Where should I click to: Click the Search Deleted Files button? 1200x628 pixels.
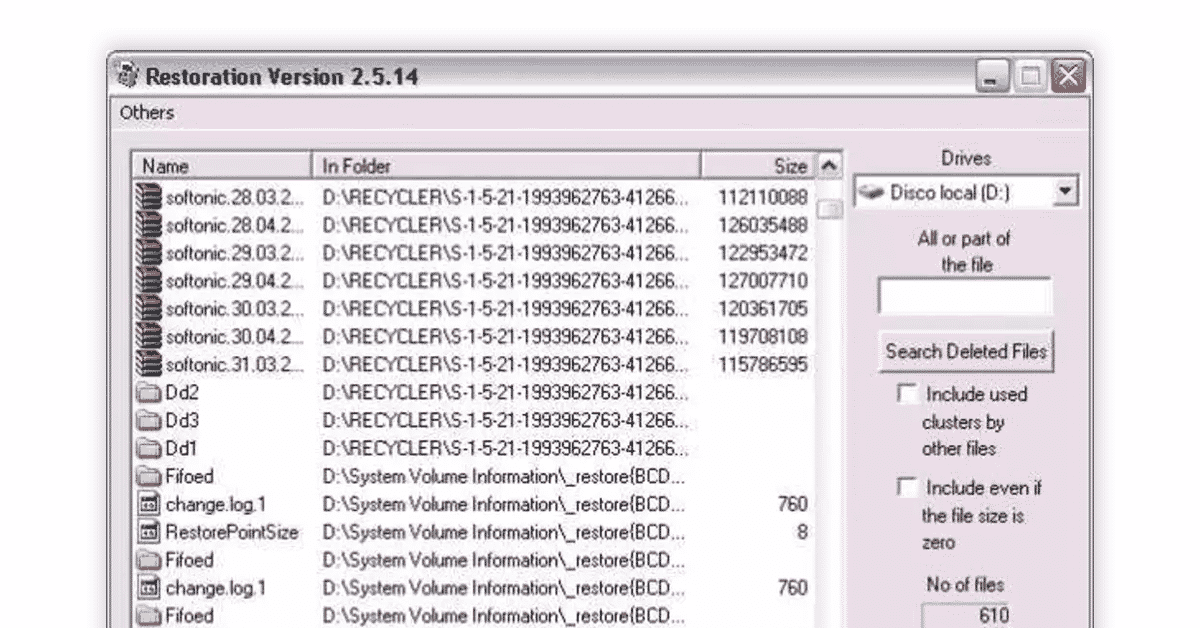click(x=966, y=351)
